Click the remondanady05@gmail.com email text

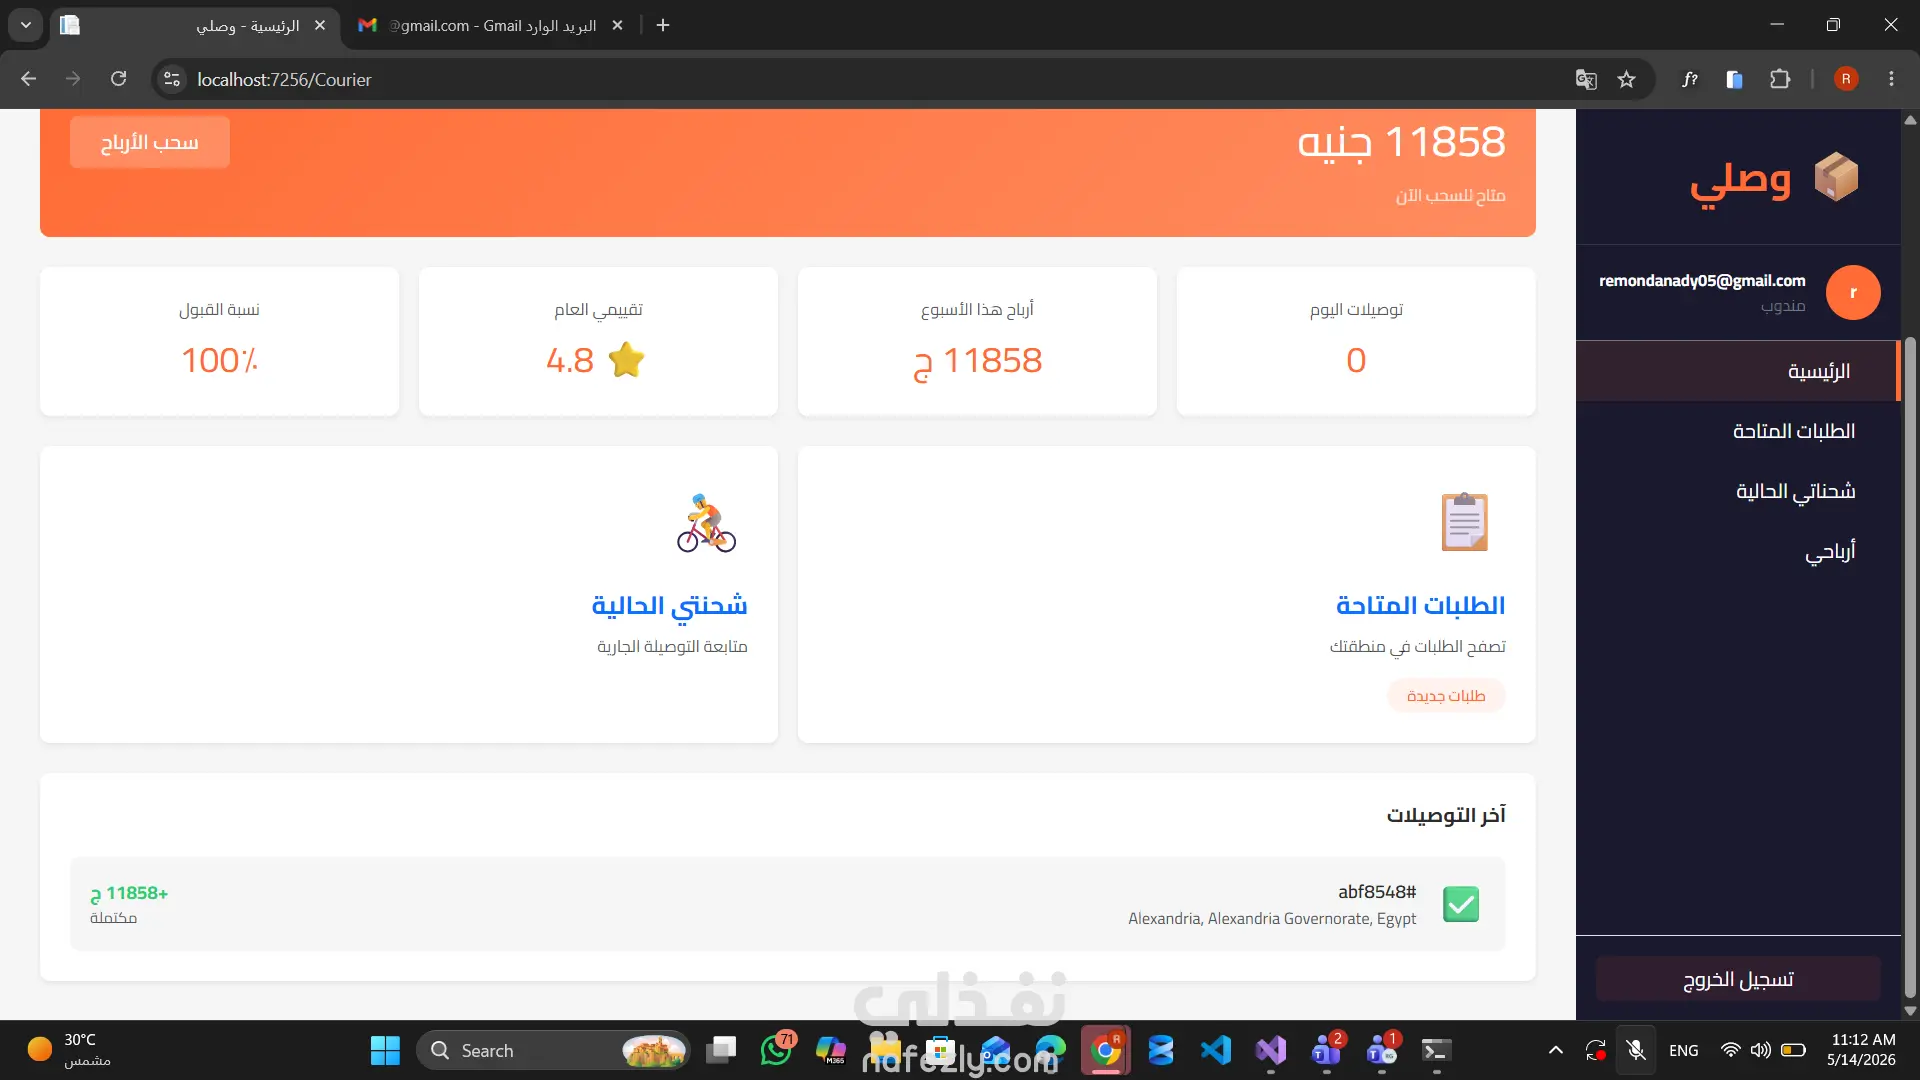coord(1702,281)
